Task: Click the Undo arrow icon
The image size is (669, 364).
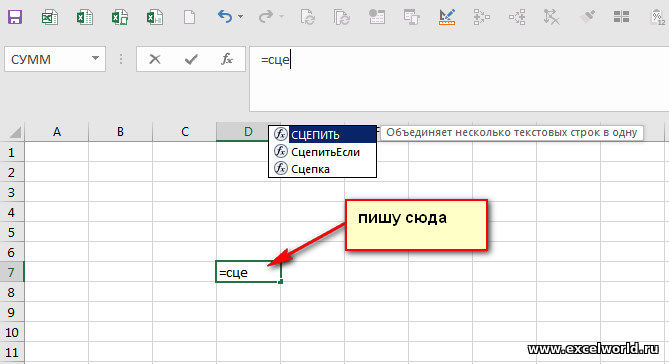Action: coord(225,17)
